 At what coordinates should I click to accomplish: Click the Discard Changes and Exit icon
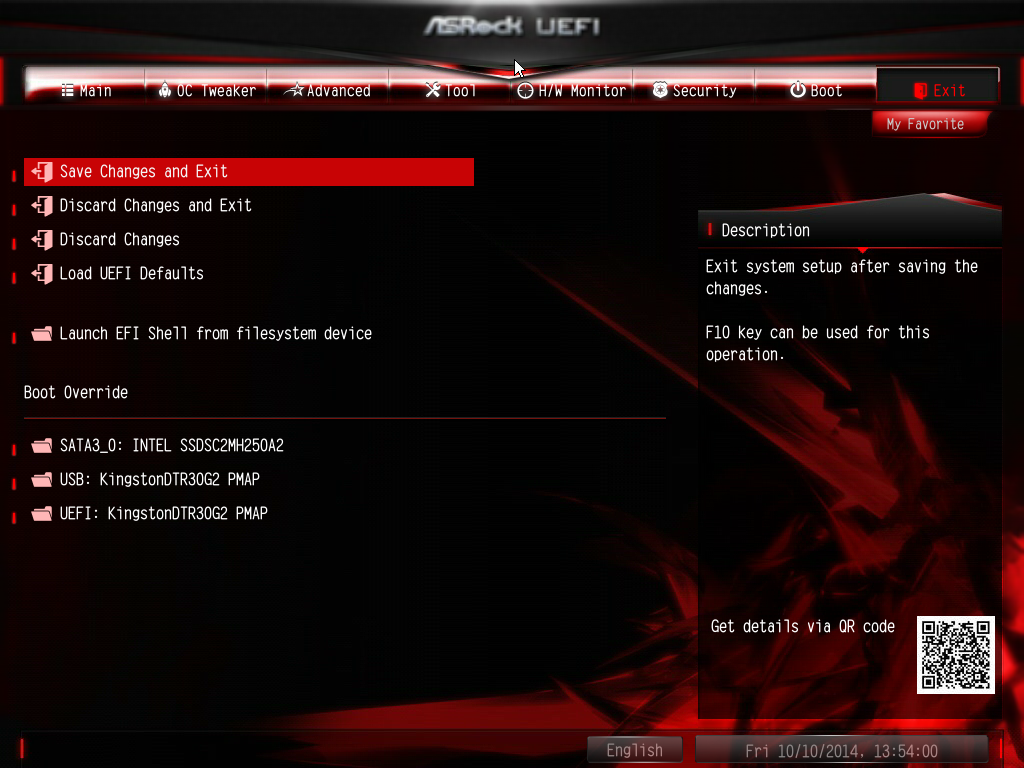[x=42, y=206]
